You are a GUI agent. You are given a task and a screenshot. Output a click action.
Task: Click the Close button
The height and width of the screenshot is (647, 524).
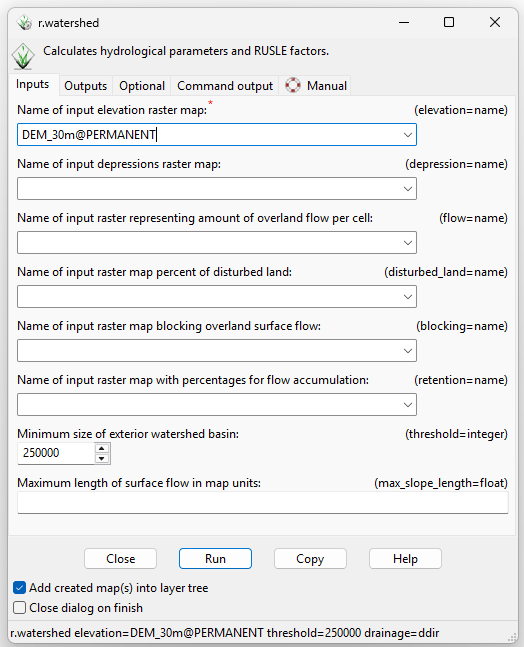(120, 558)
